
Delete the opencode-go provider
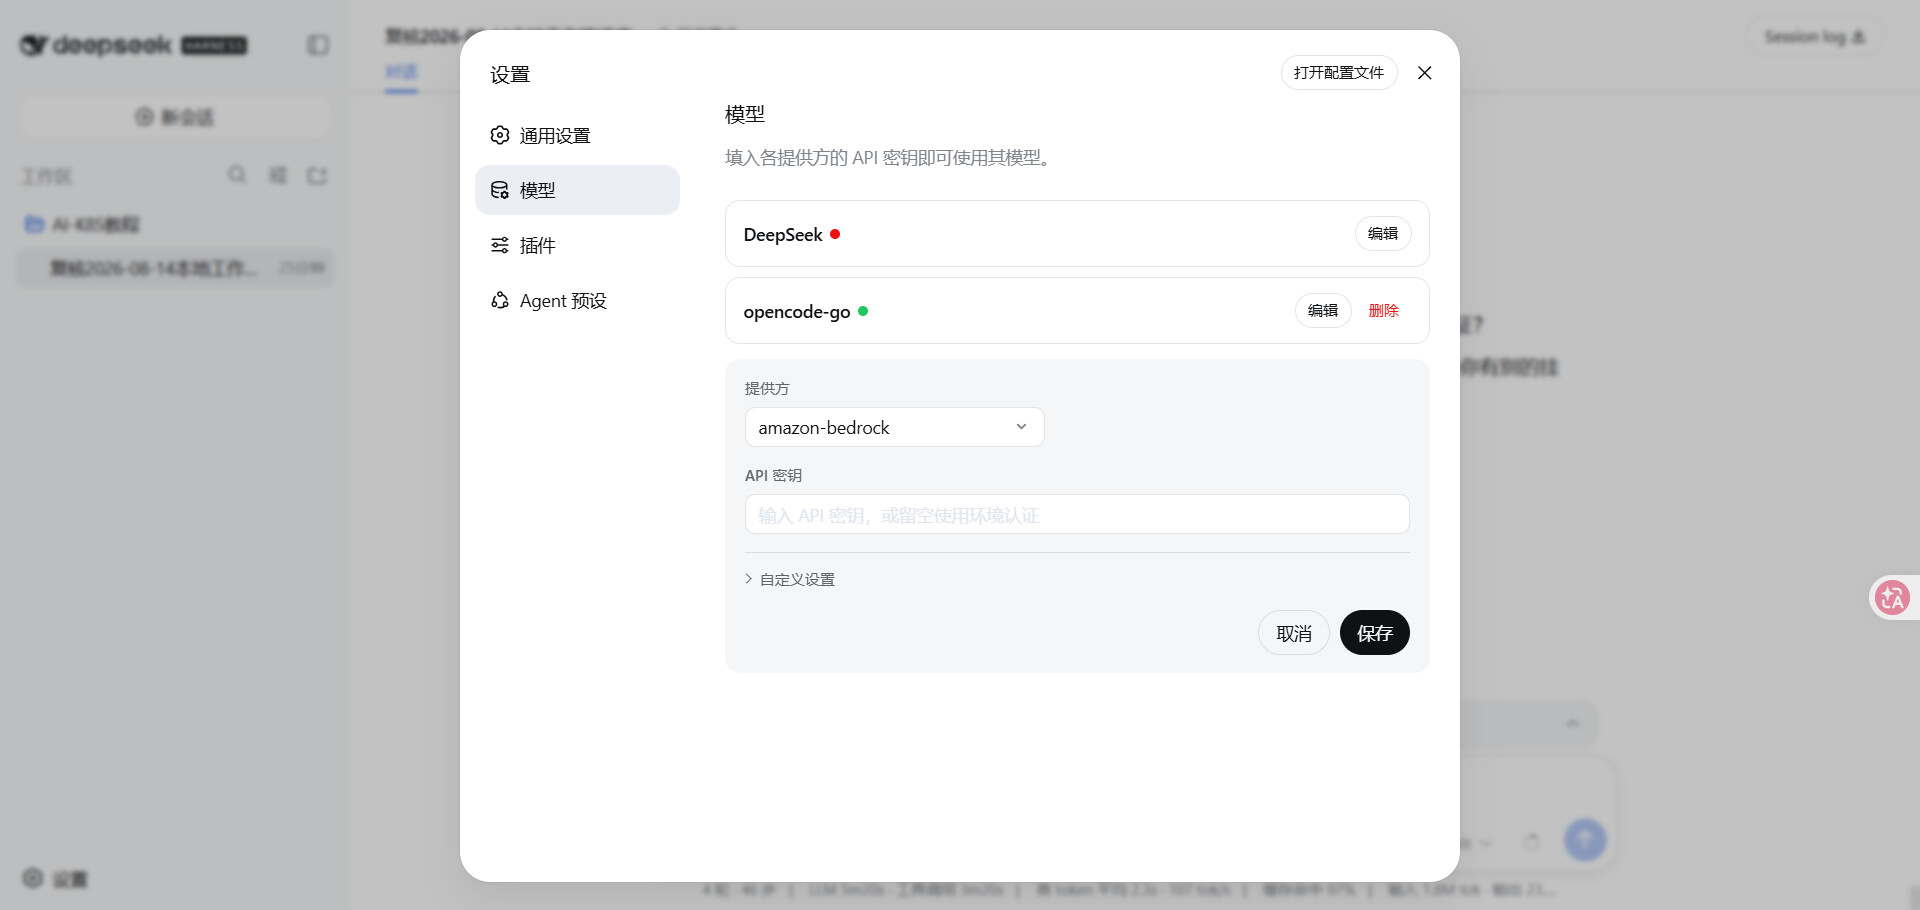click(x=1383, y=311)
